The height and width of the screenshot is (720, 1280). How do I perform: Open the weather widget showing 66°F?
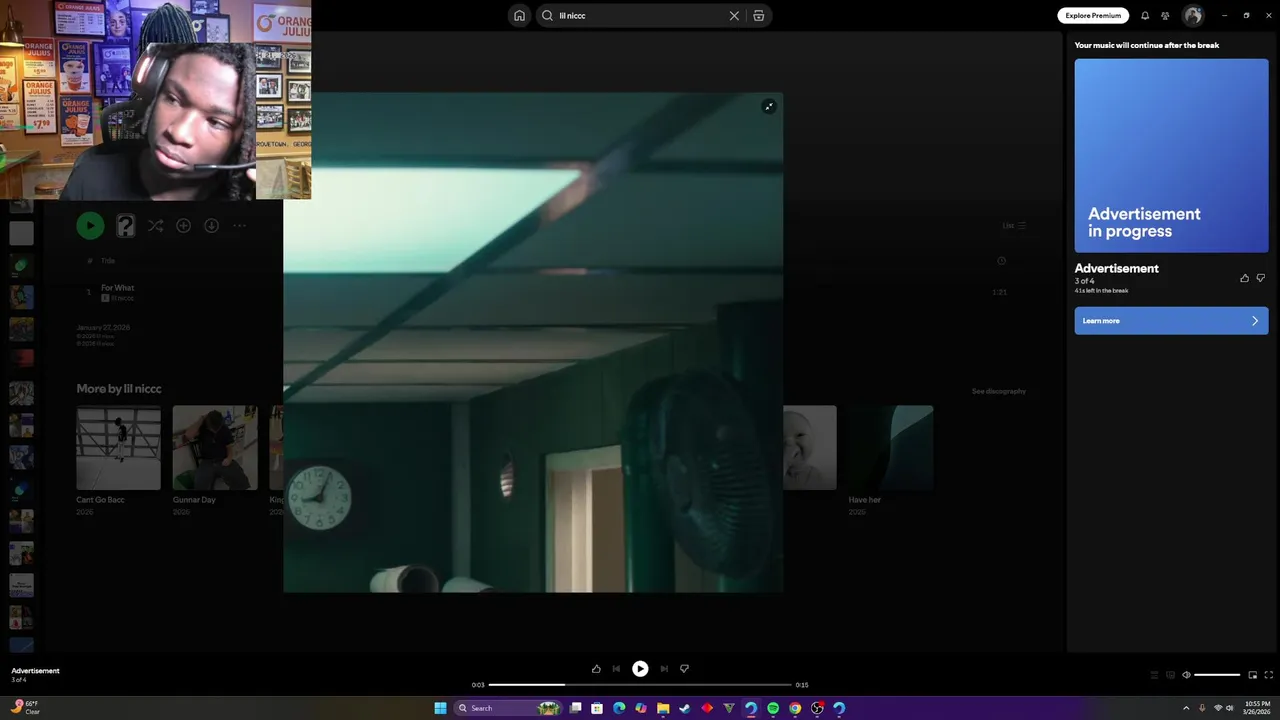[x=25, y=708]
